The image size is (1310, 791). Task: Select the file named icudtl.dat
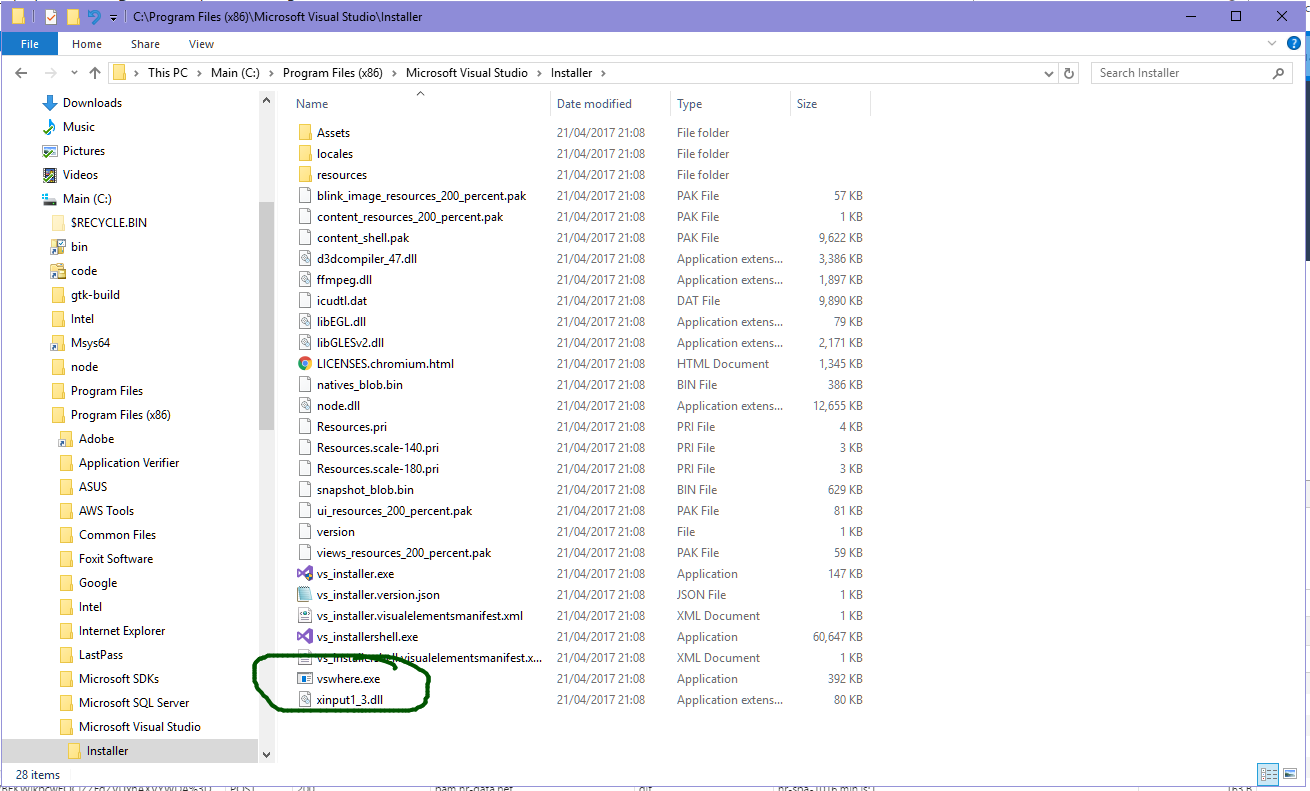pyautogui.click(x=342, y=301)
